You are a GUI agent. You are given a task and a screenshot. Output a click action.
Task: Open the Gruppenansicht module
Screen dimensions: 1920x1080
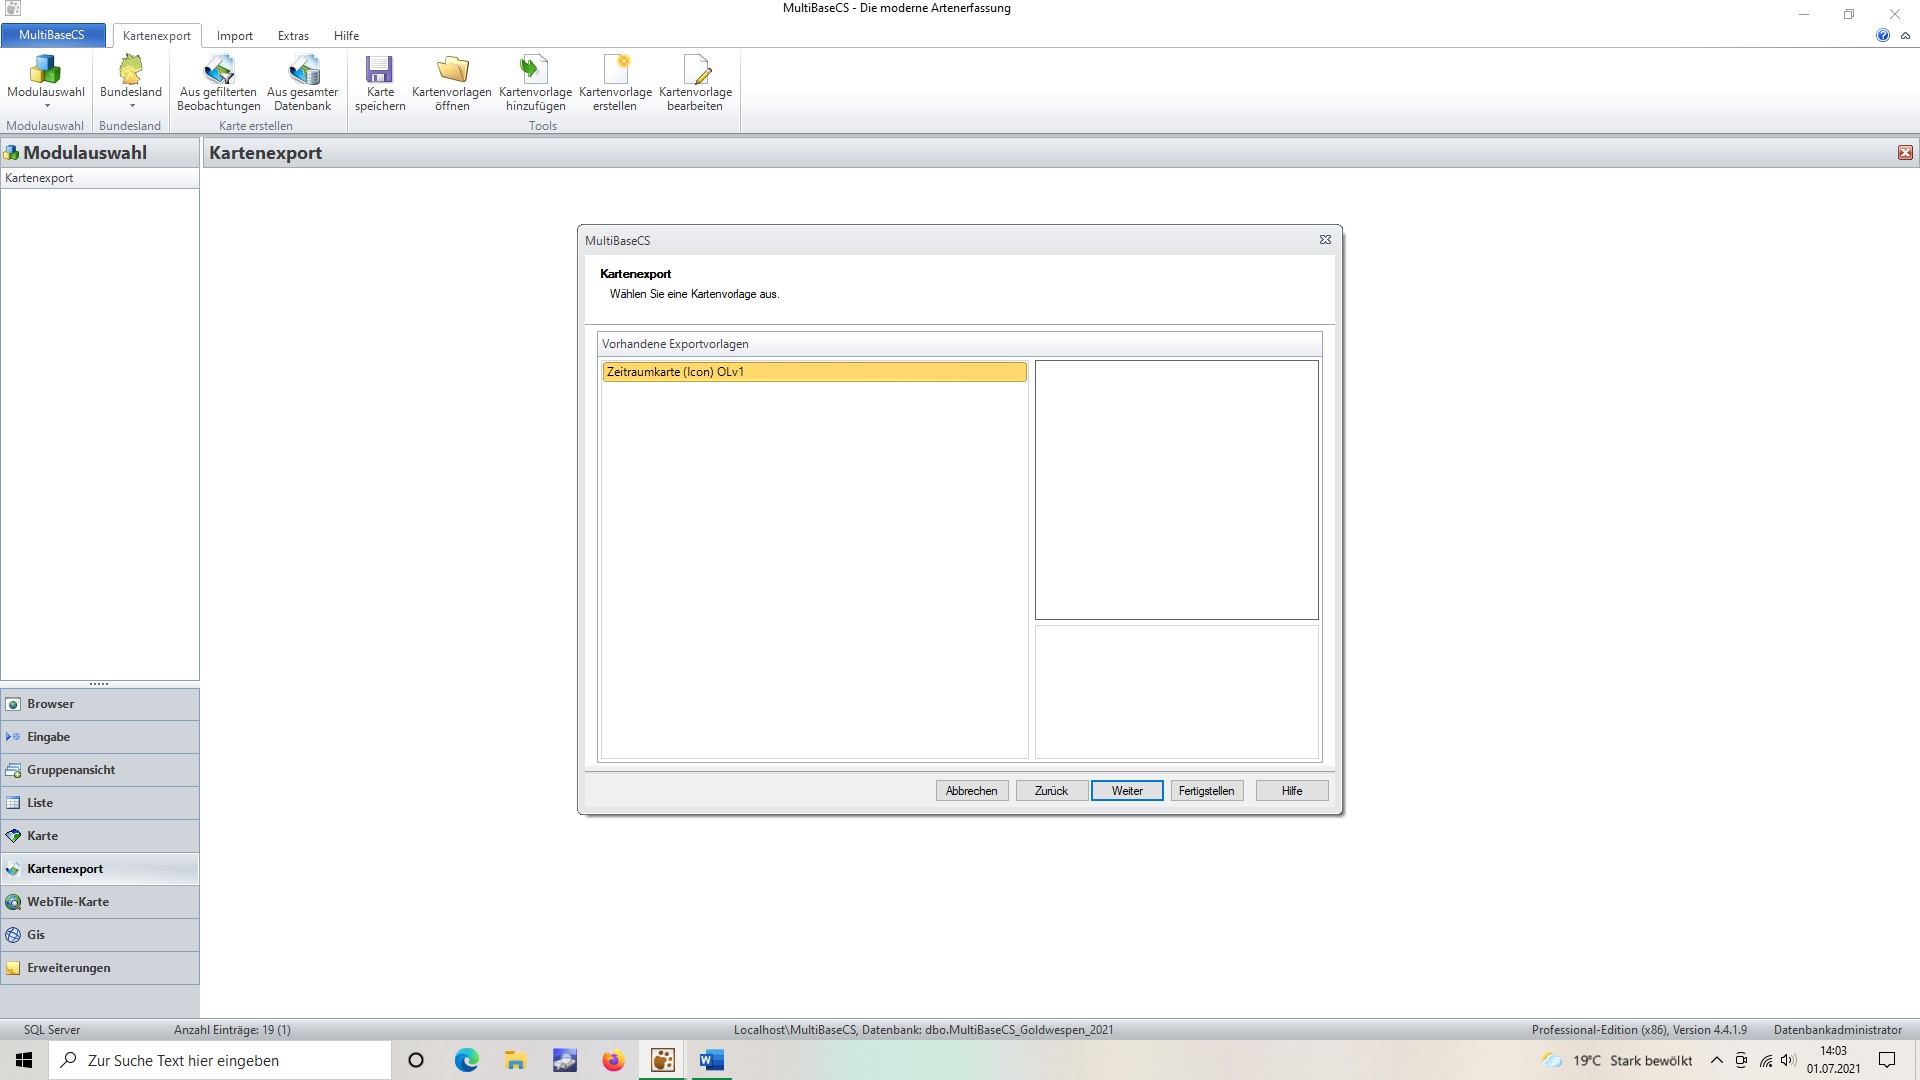100,770
